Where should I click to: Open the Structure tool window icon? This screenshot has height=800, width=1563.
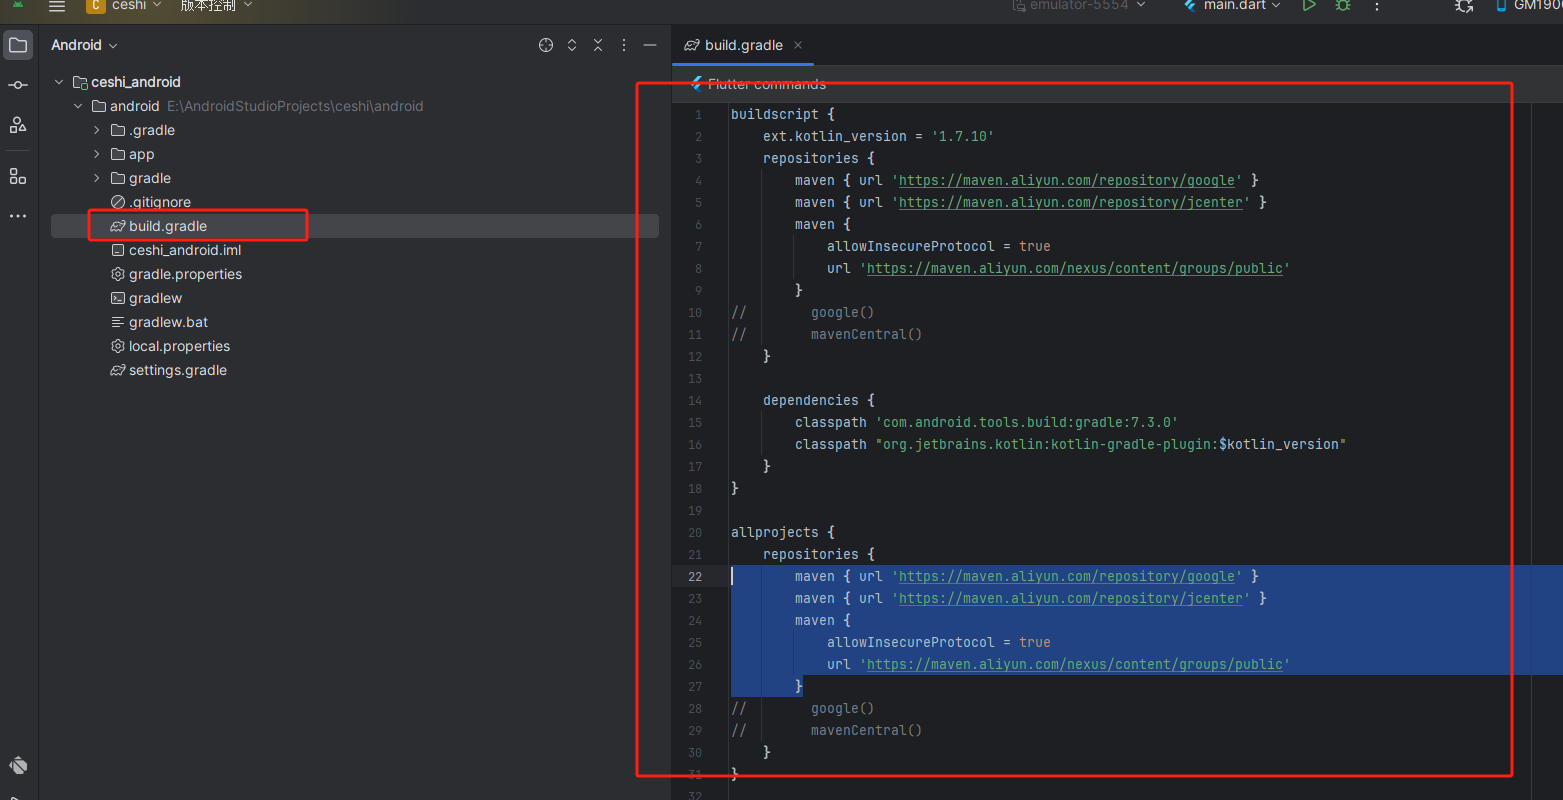(x=18, y=176)
